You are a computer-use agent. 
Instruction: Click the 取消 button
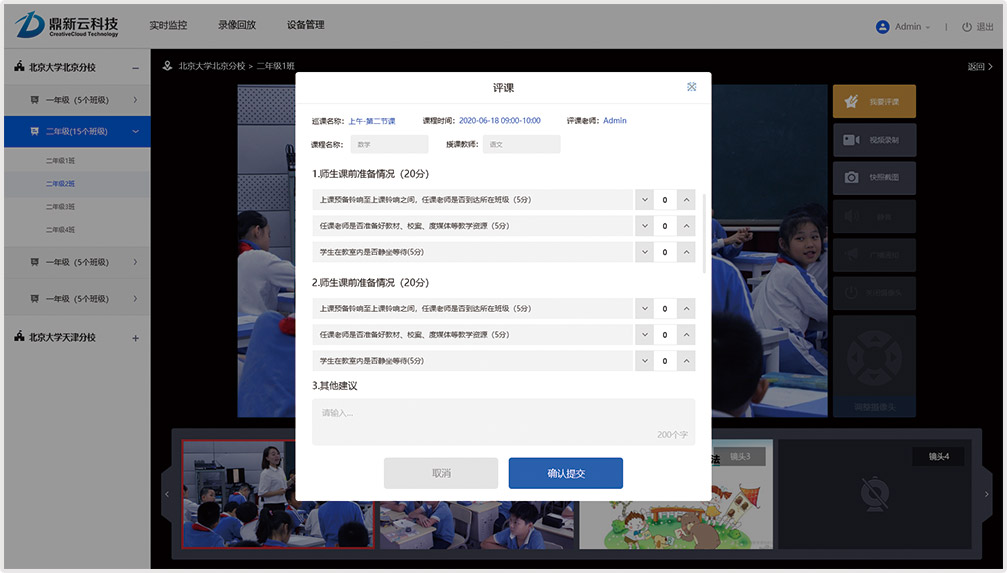(441, 473)
